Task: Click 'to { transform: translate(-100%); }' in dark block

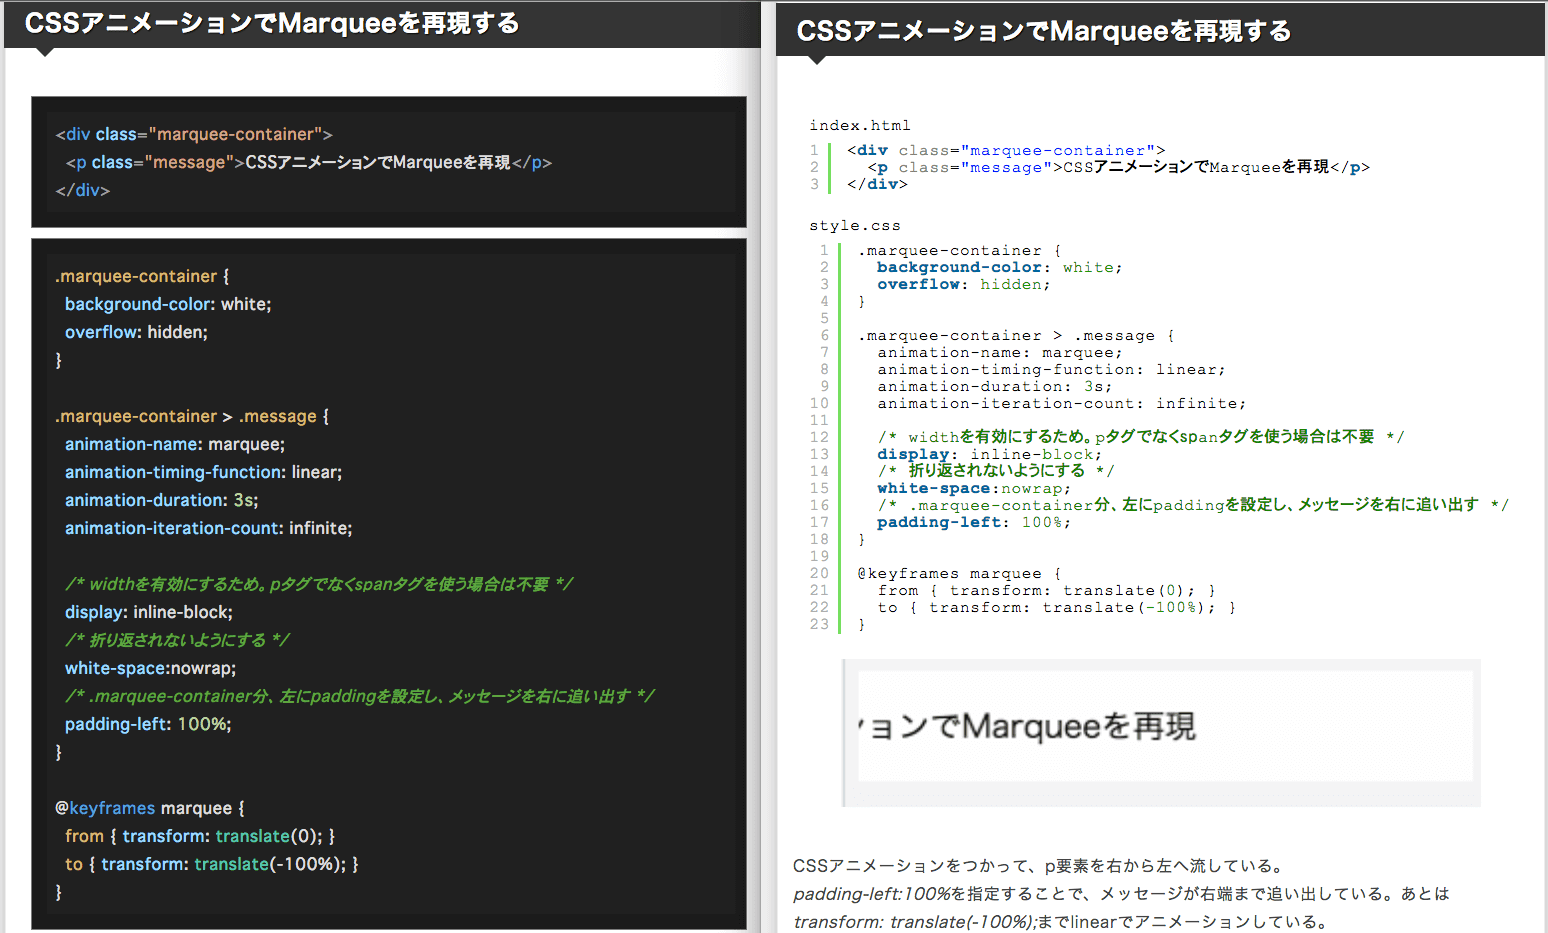Action: tap(212, 864)
